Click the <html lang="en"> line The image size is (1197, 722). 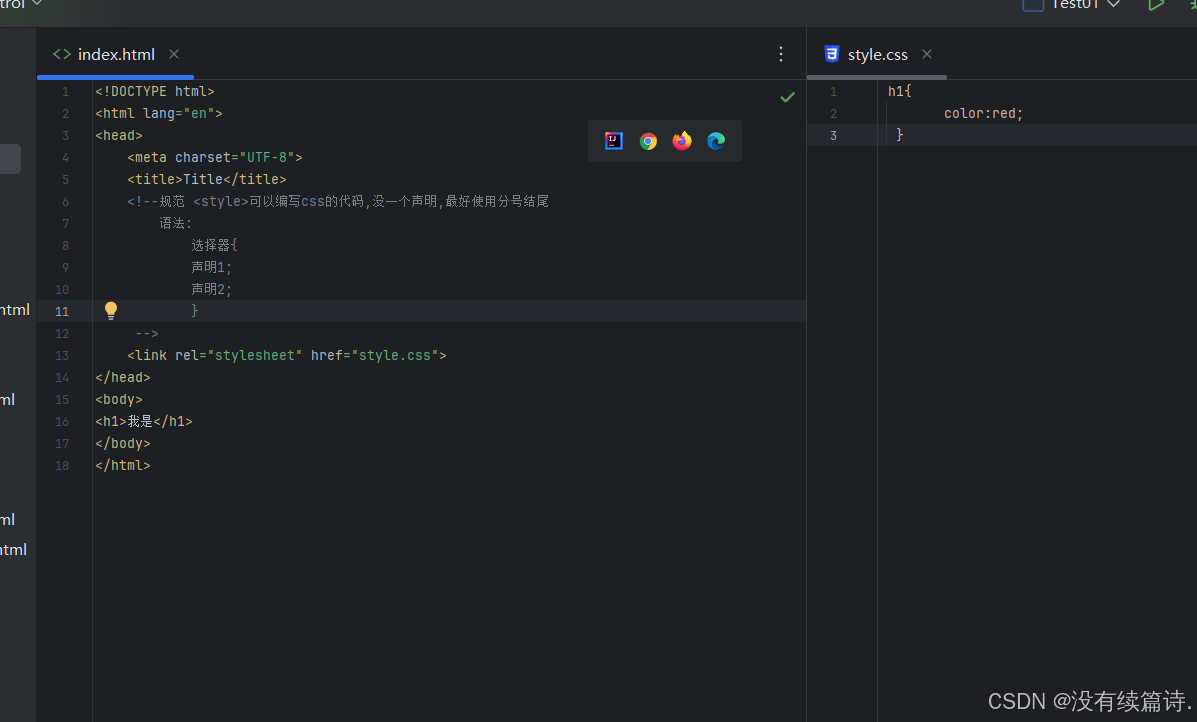[x=159, y=114]
